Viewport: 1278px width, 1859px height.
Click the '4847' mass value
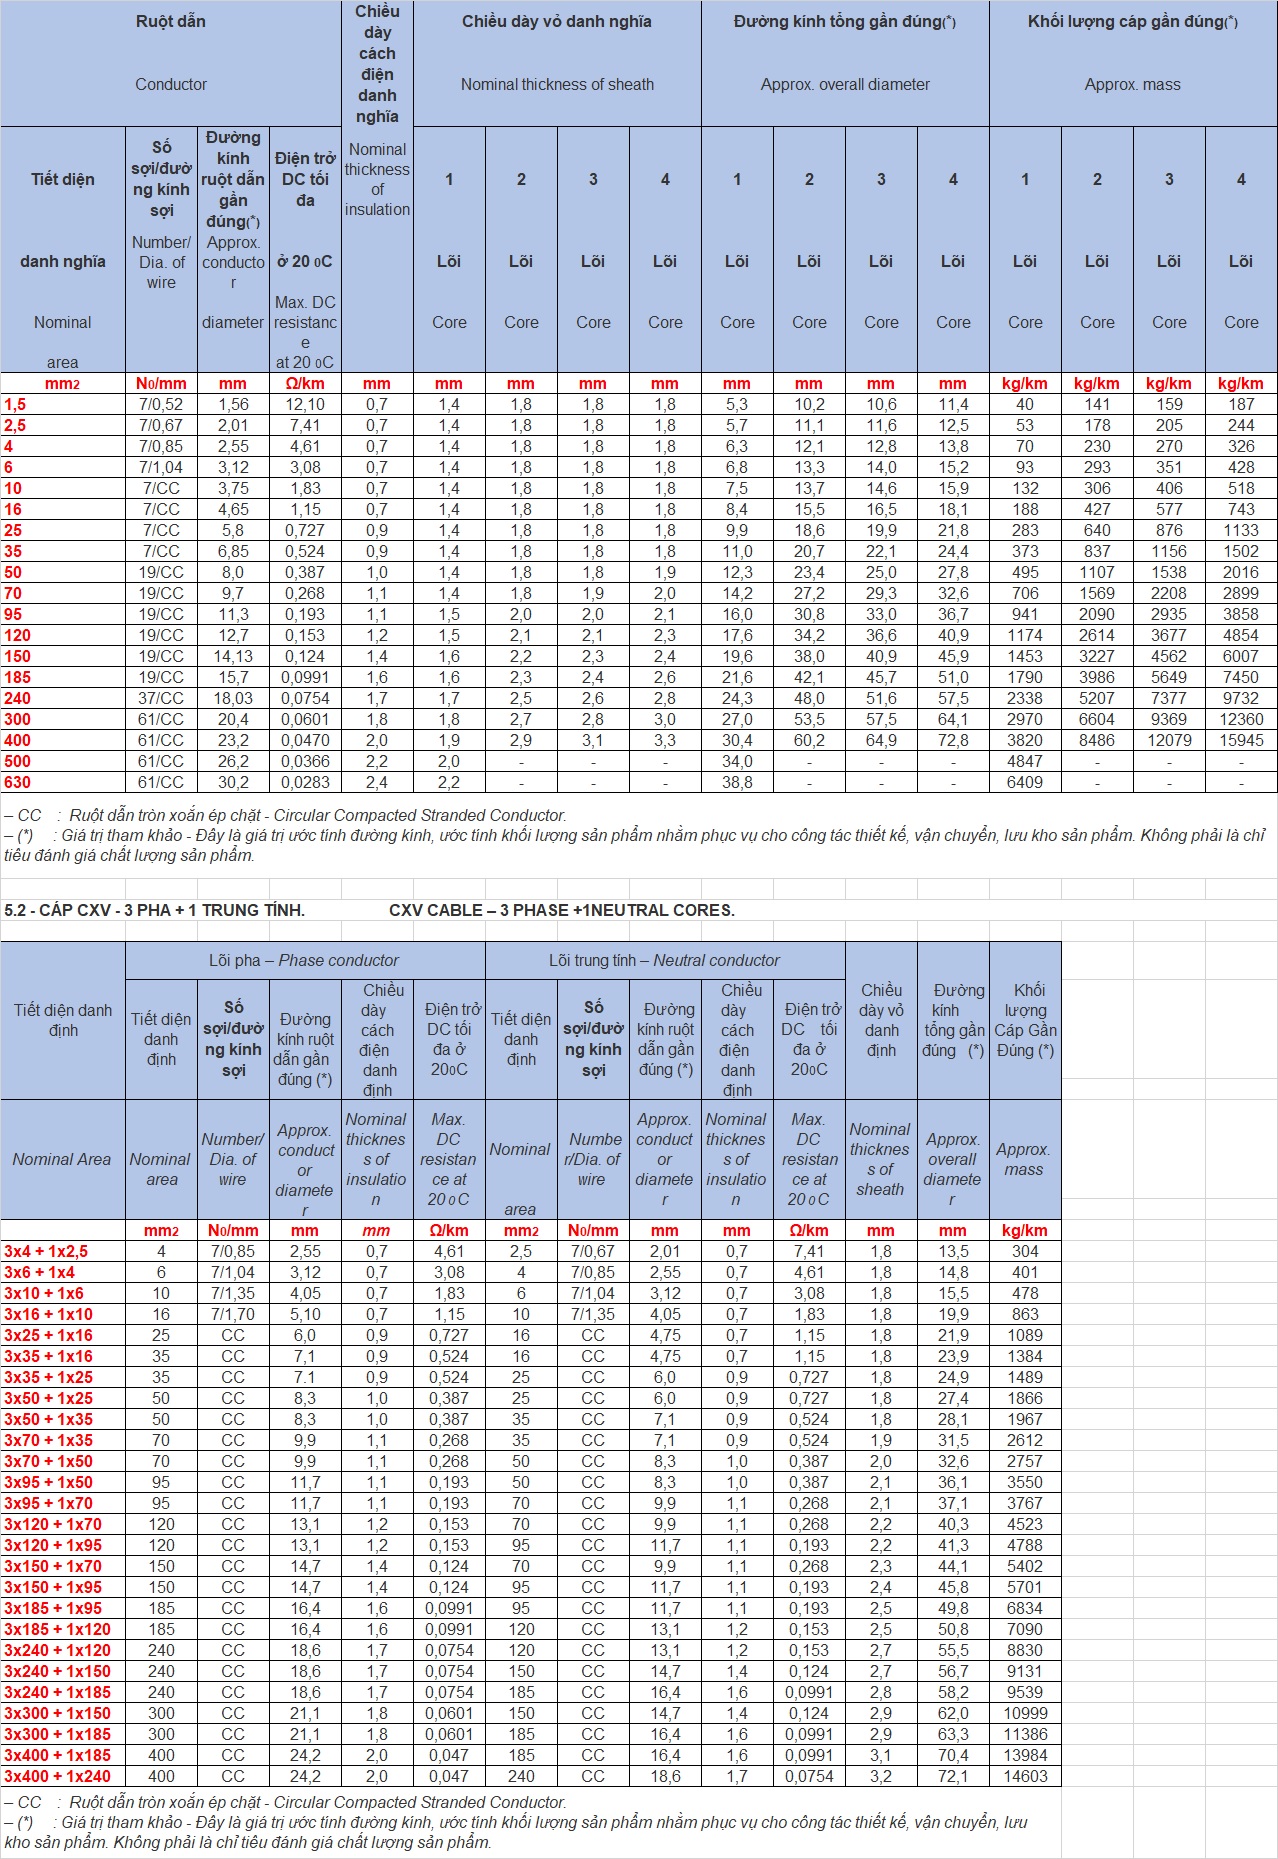[1025, 761]
